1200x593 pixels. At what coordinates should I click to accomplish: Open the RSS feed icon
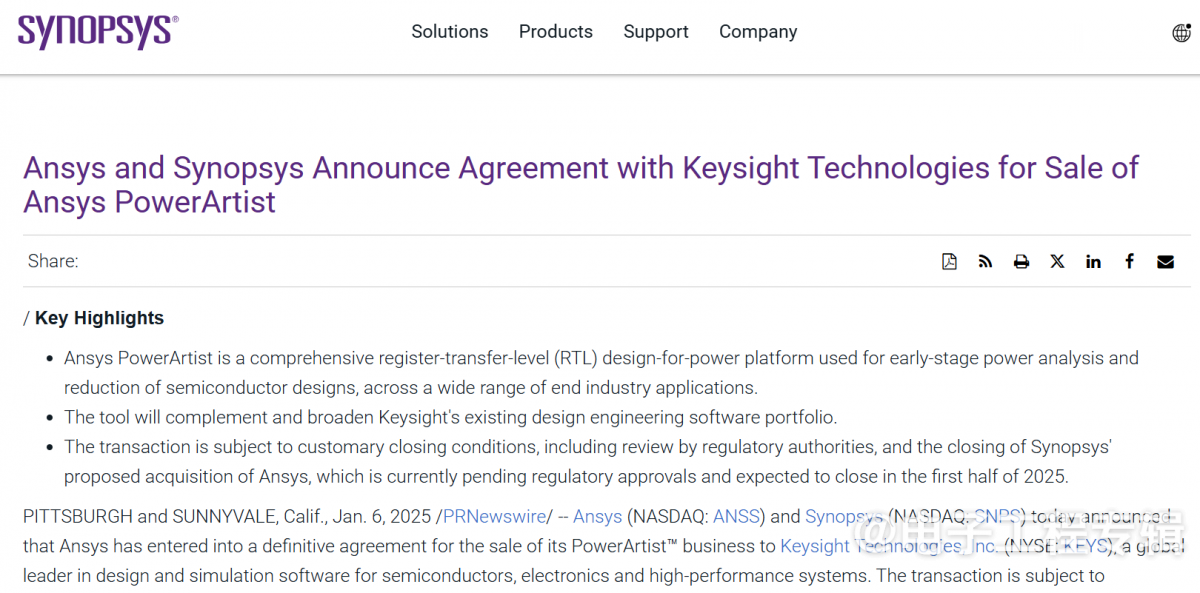pyautogui.click(x=985, y=261)
